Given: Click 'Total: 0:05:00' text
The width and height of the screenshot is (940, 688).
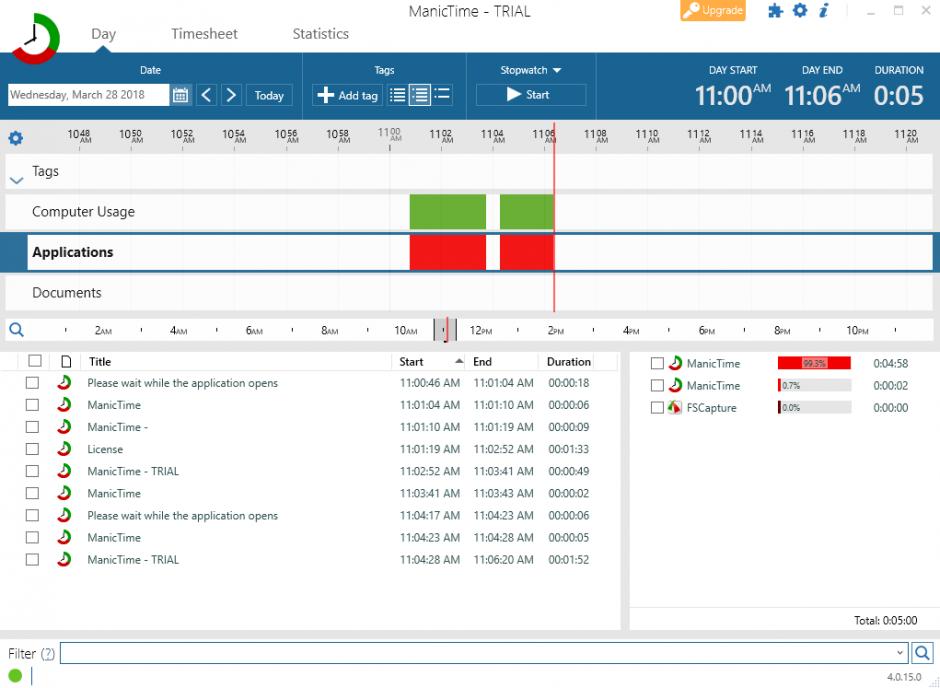Looking at the screenshot, I should tap(885, 620).
